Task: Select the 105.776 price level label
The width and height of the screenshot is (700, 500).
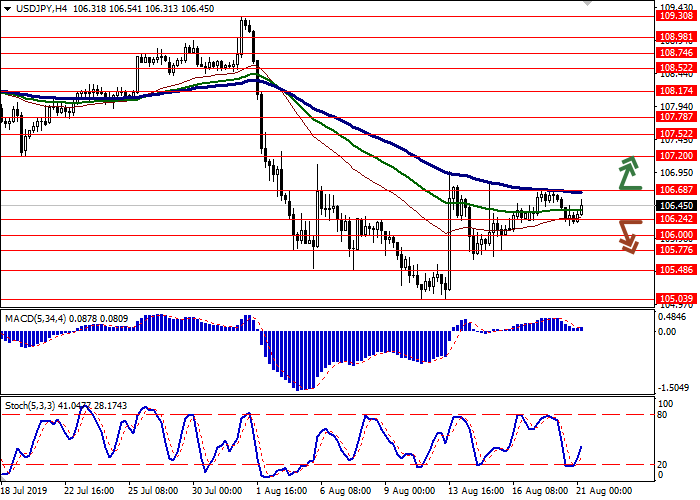Action: click(x=676, y=250)
